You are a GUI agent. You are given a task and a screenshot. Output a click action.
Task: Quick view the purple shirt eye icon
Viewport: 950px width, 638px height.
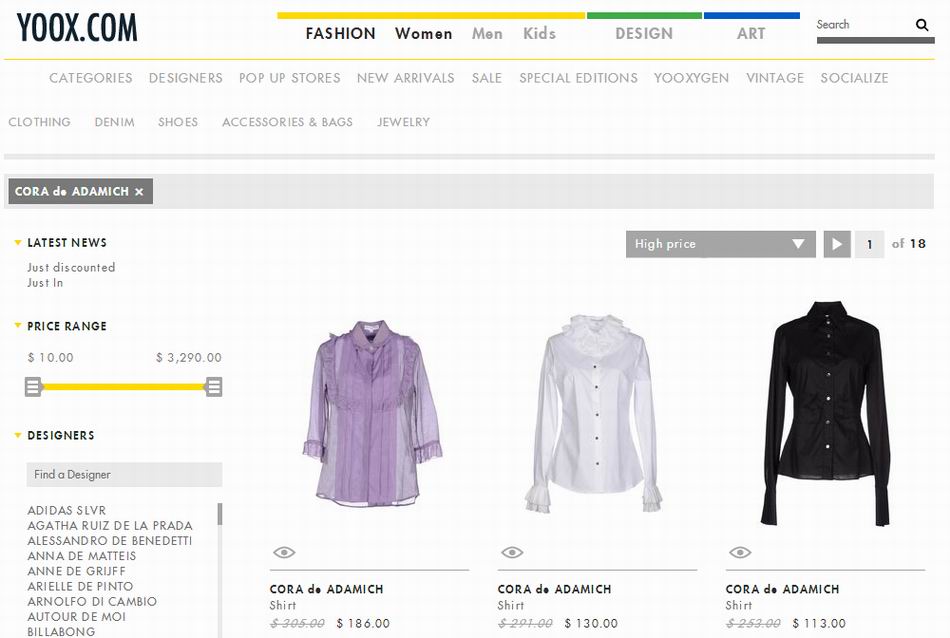point(284,552)
